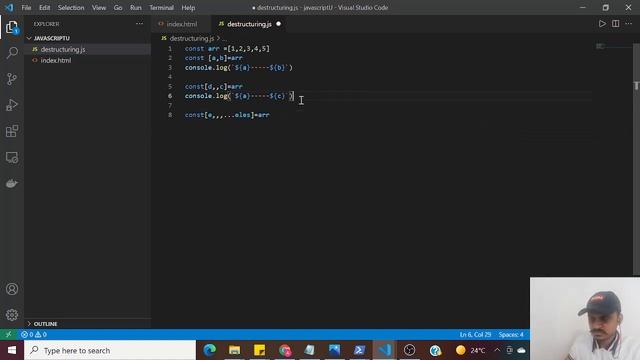This screenshot has width=640, height=360.
Task: Click destructuring.js breadcrumb item
Action: [x=191, y=38]
